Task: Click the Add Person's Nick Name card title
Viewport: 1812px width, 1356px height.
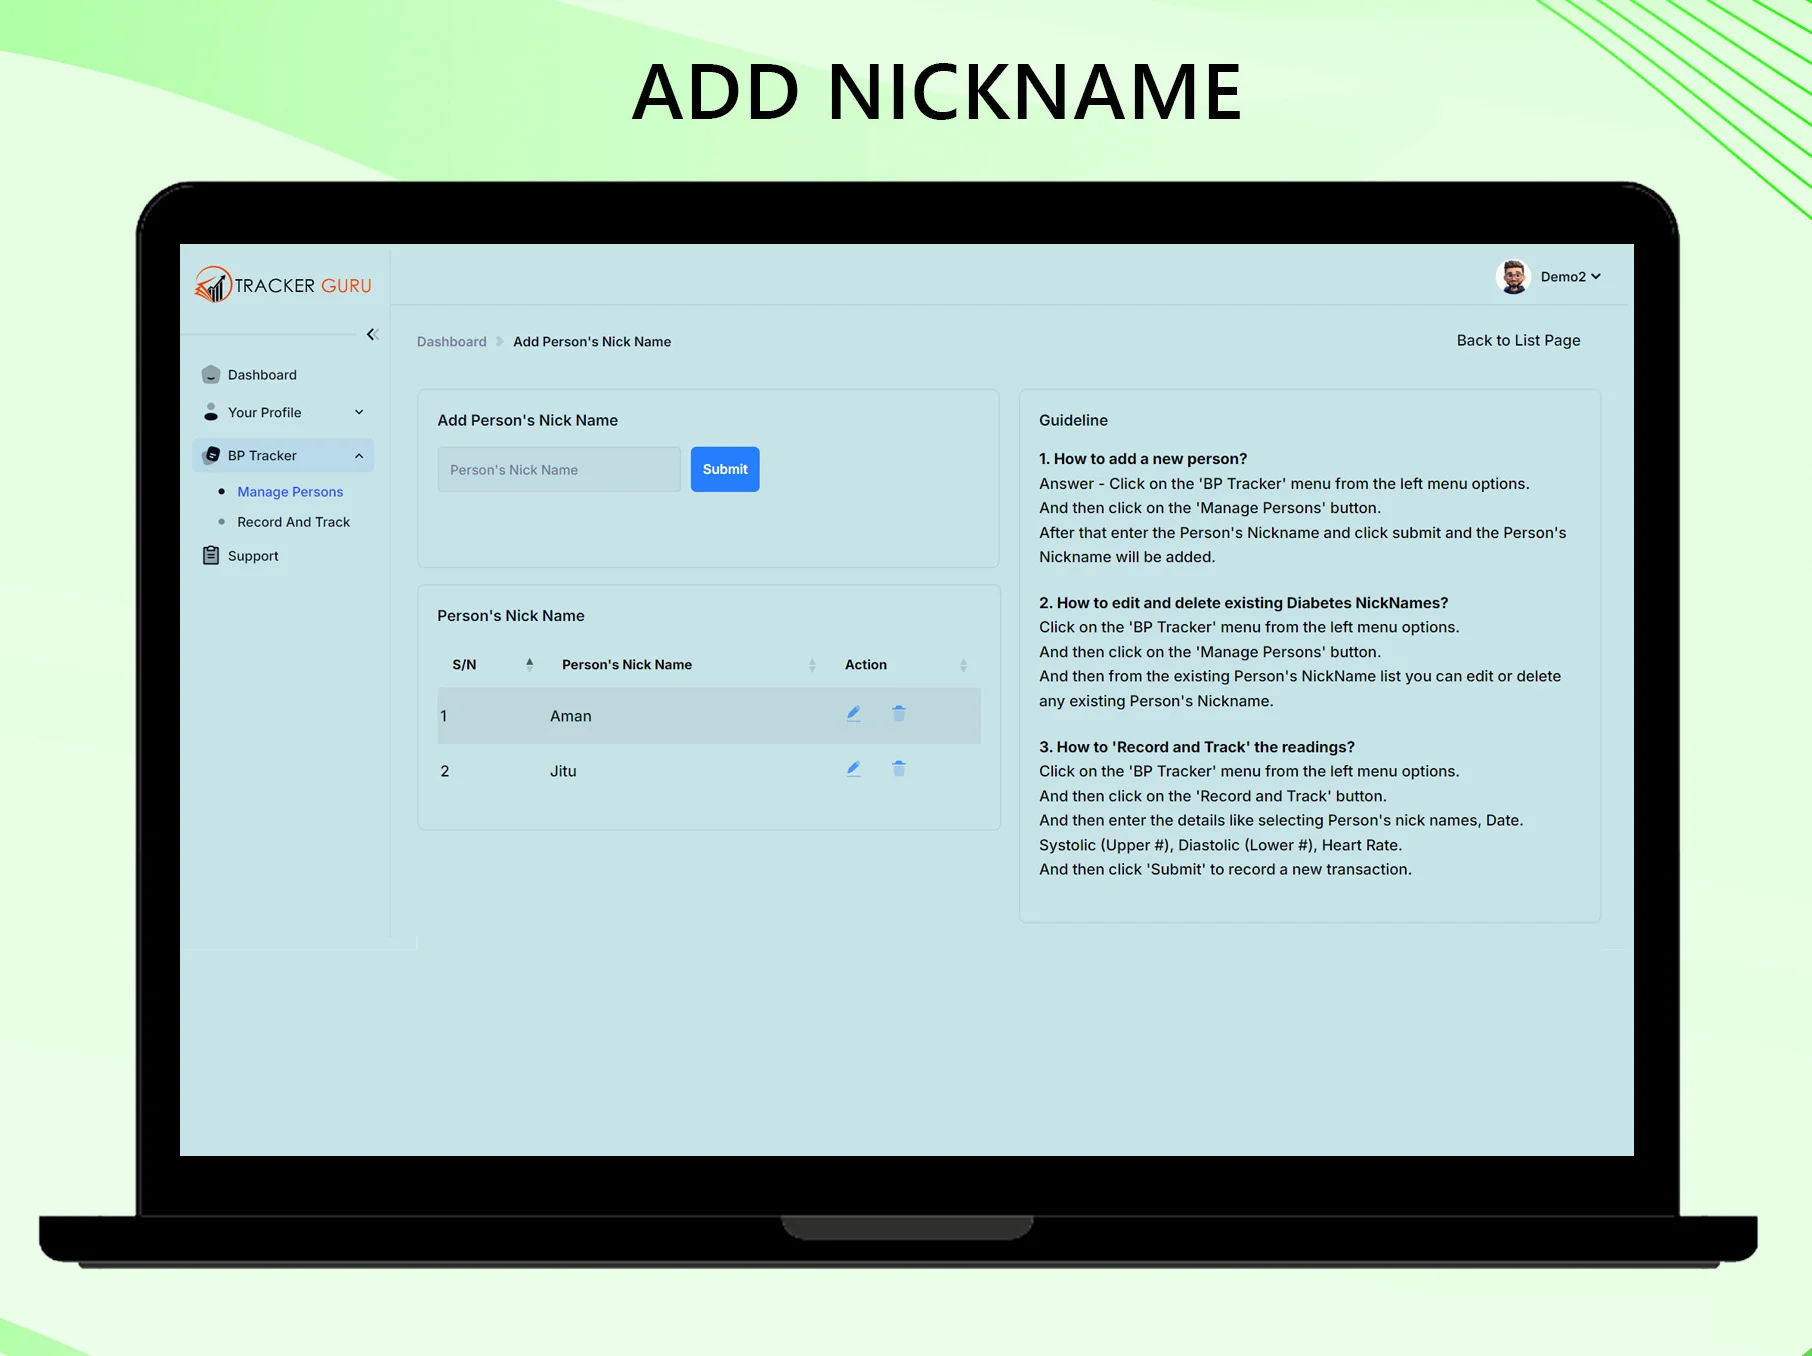Action: point(527,420)
